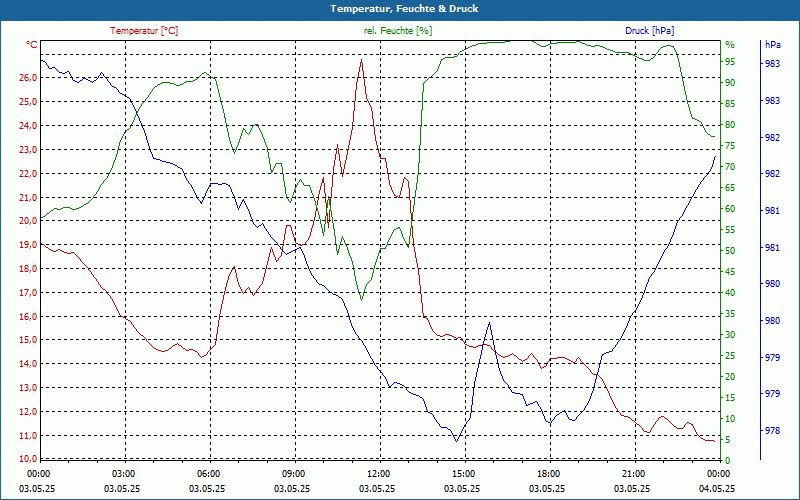
Task: Click the "25,0" temperature axis value
Action: pyautogui.click(x=28, y=102)
